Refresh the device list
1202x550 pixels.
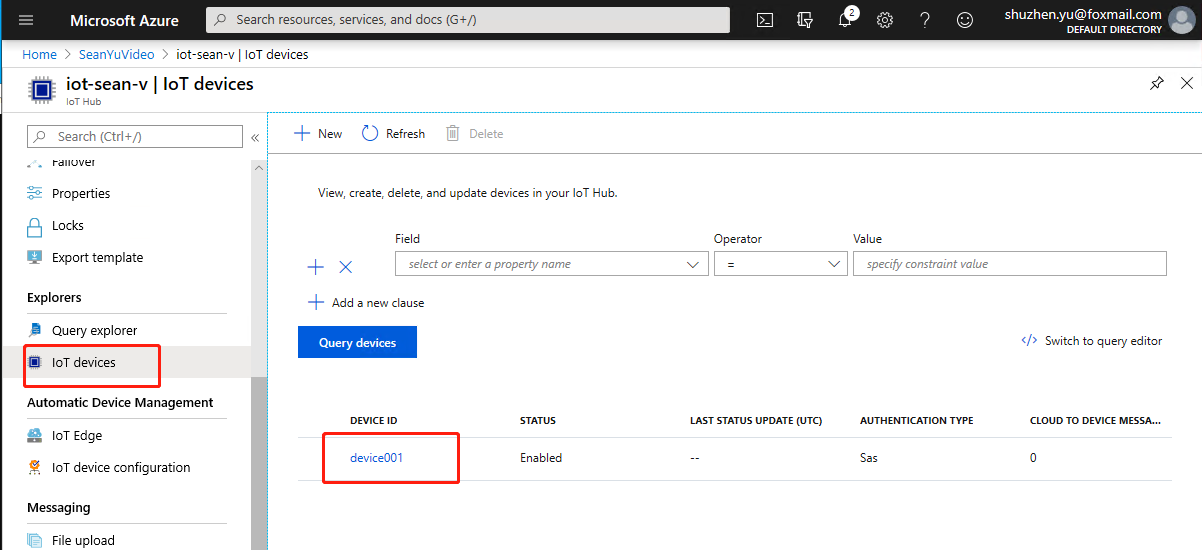pos(393,134)
